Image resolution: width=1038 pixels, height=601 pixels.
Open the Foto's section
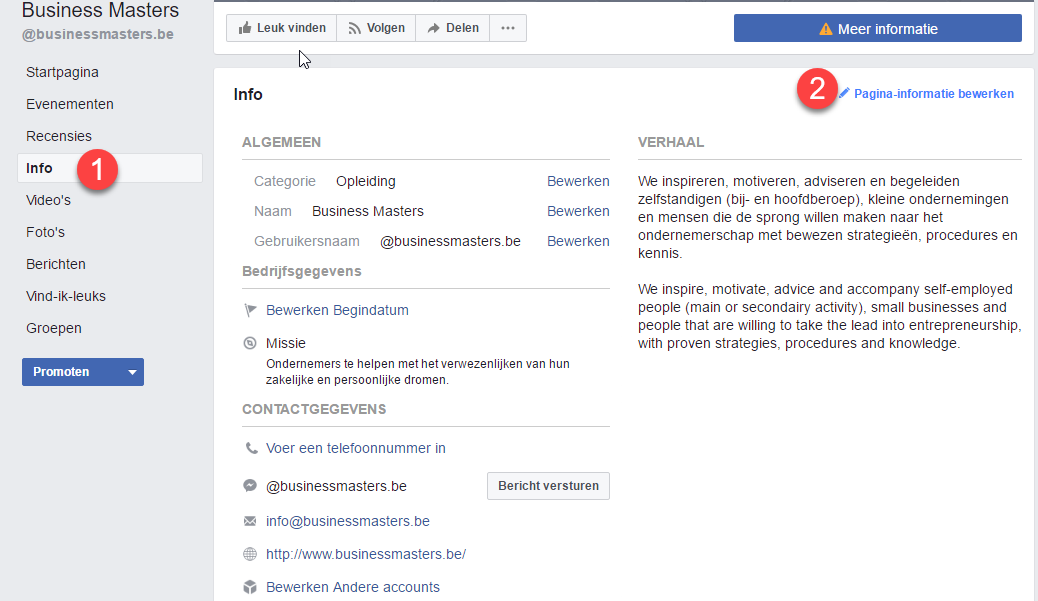45,232
